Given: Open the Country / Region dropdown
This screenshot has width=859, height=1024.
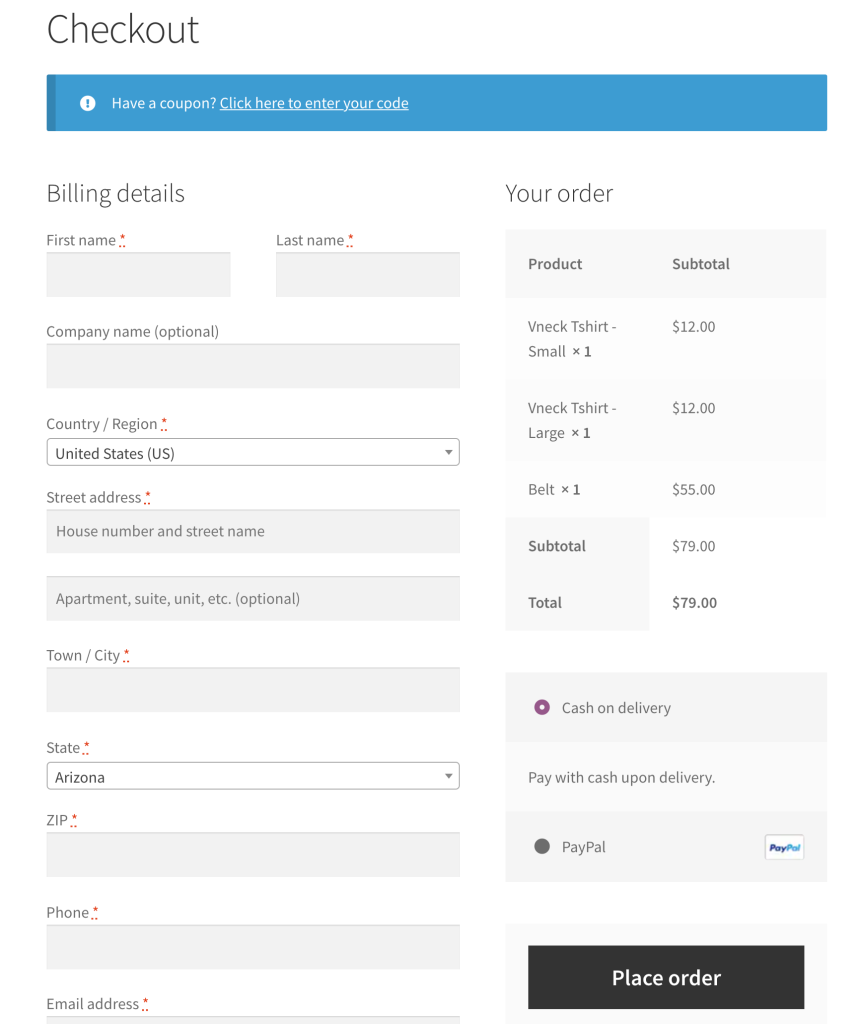Looking at the screenshot, I should pos(253,453).
